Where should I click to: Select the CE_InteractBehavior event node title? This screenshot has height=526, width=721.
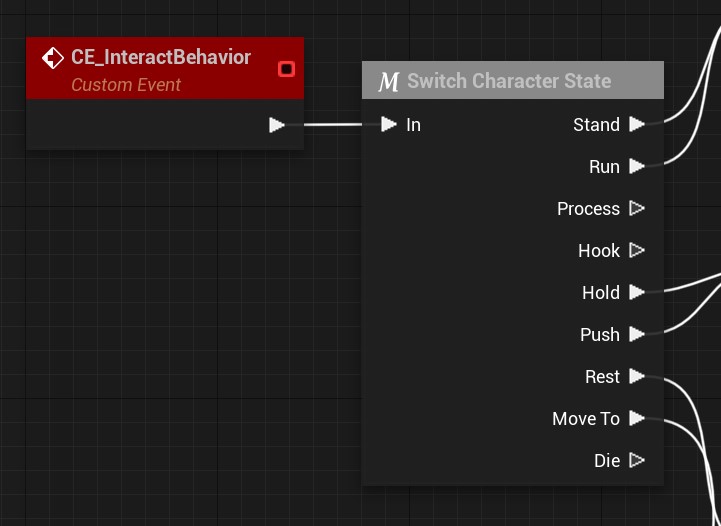click(x=160, y=57)
